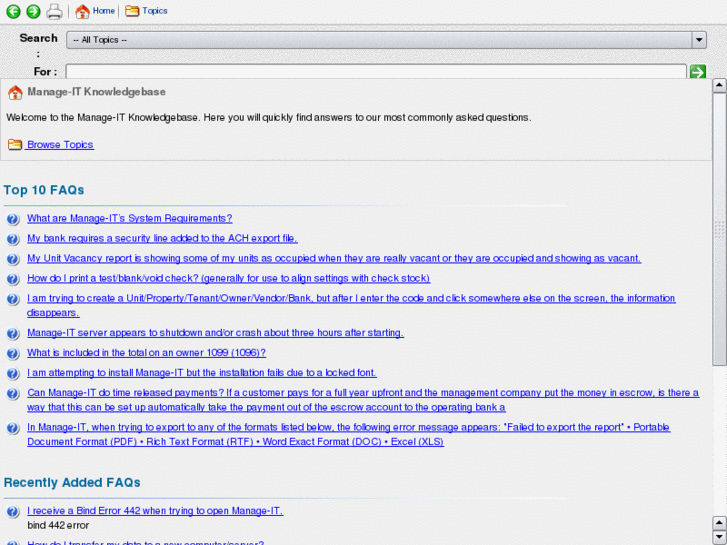Click the green search Go arrow button
This screenshot has height=545, width=727.
tap(698, 71)
